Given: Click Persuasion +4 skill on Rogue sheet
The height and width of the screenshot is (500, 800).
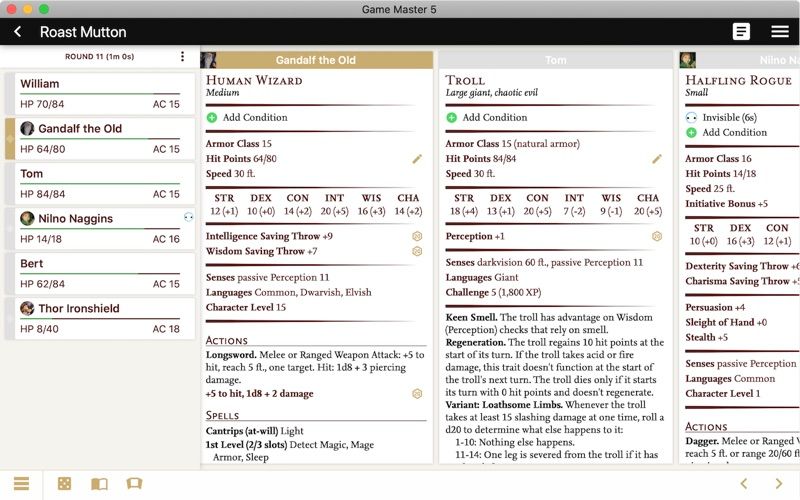Looking at the screenshot, I should tap(715, 307).
